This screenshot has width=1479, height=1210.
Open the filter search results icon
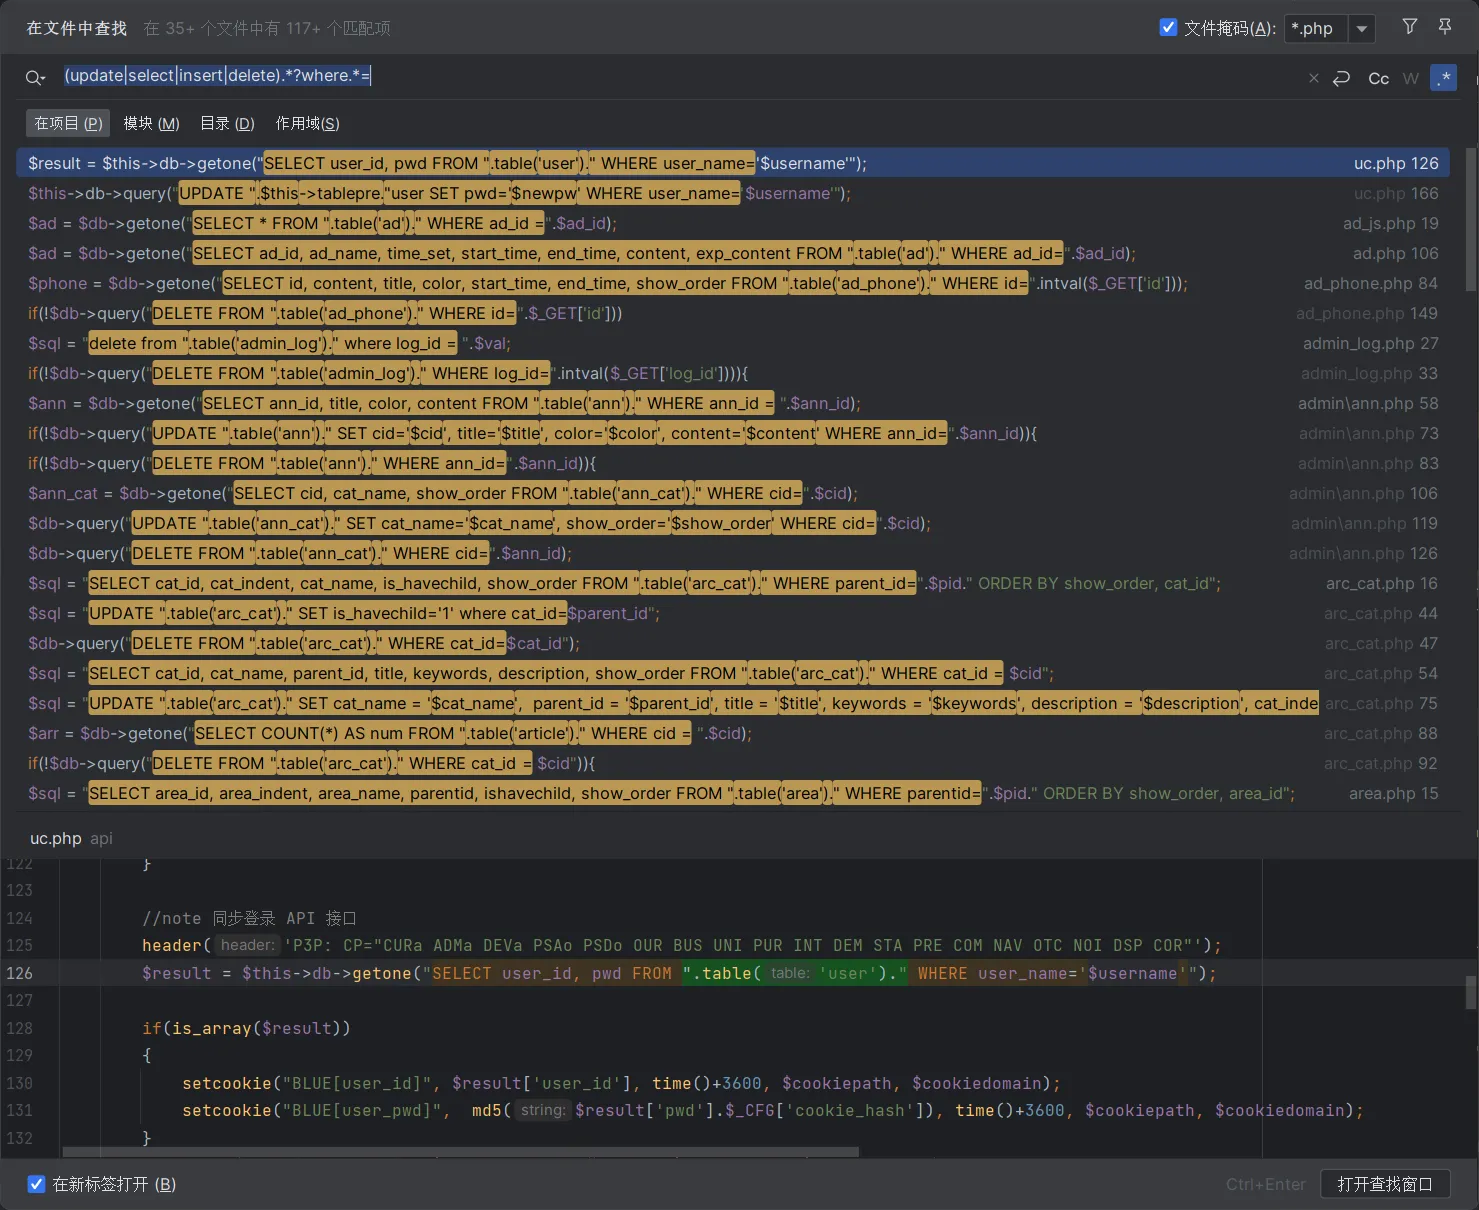point(1409,27)
